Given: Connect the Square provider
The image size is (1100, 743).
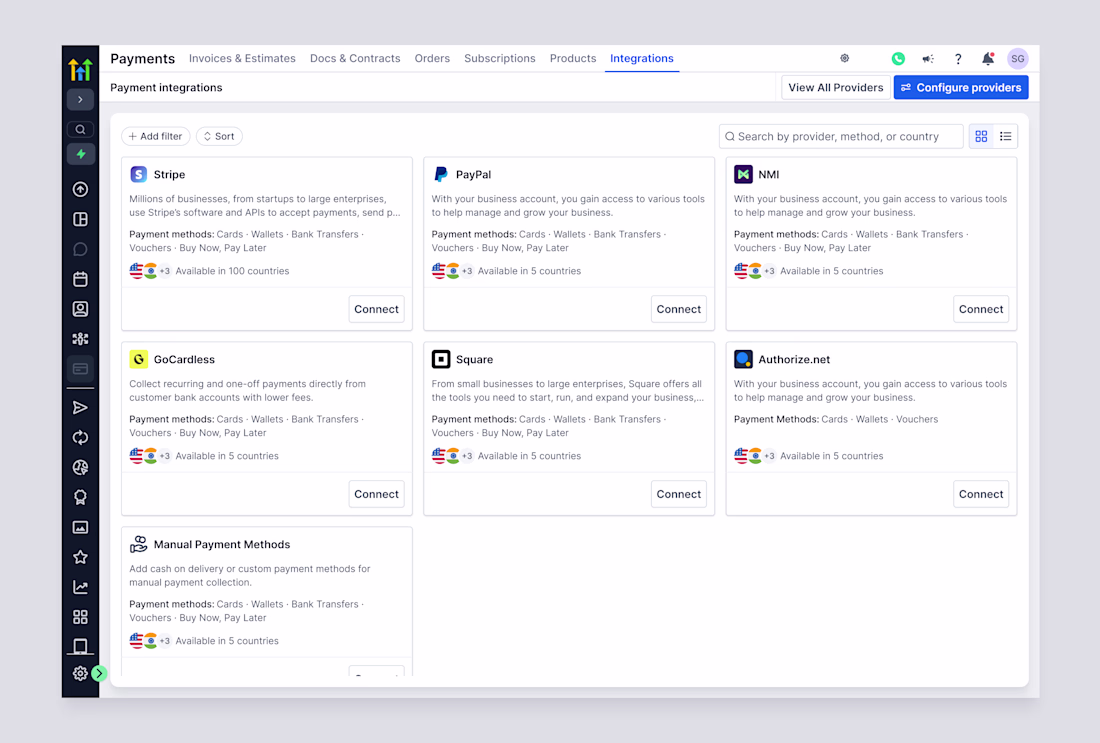Looking at the screenshot, I should (x=679, y=495).
